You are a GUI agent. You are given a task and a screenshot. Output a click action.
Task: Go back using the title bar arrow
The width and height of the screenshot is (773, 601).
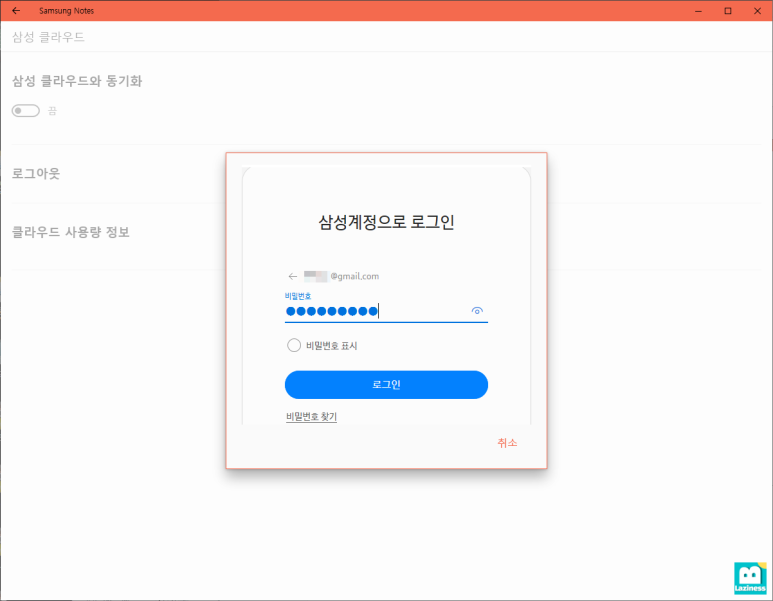coord(16,10)
